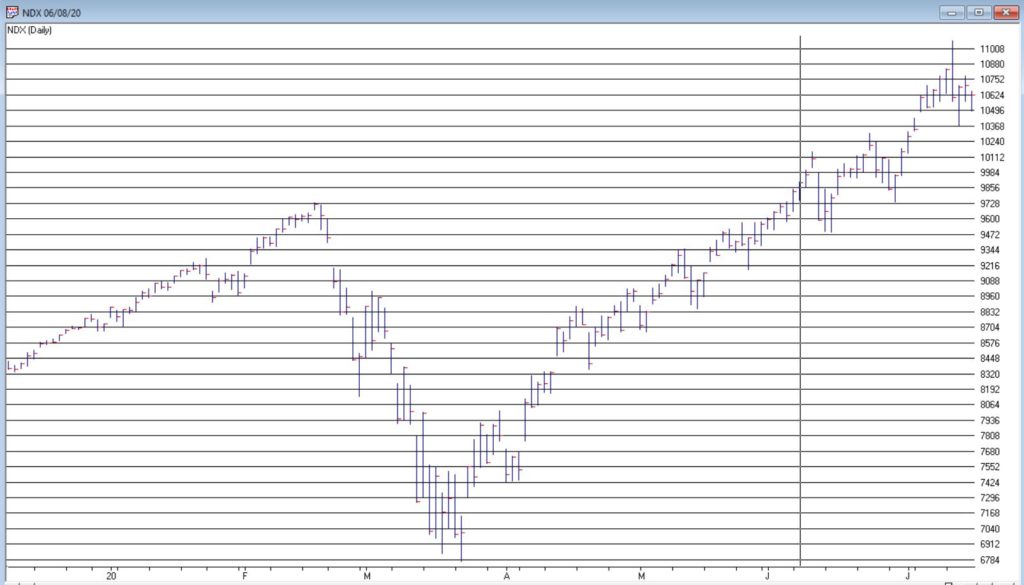Click the 9728 price axis label
This screenshot has height=585, width=1024.
pos(992,204)
